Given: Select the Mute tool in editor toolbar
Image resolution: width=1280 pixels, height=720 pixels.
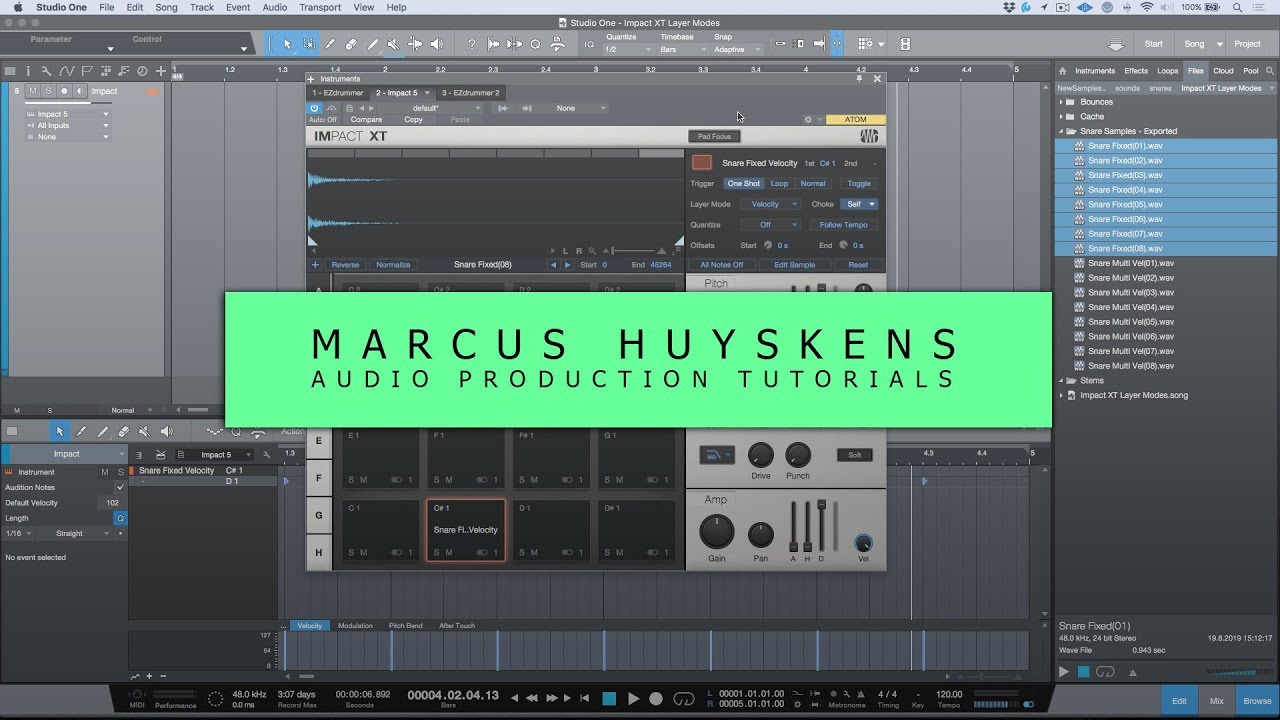Looking at the screenshot, I should tap(144, 431).
